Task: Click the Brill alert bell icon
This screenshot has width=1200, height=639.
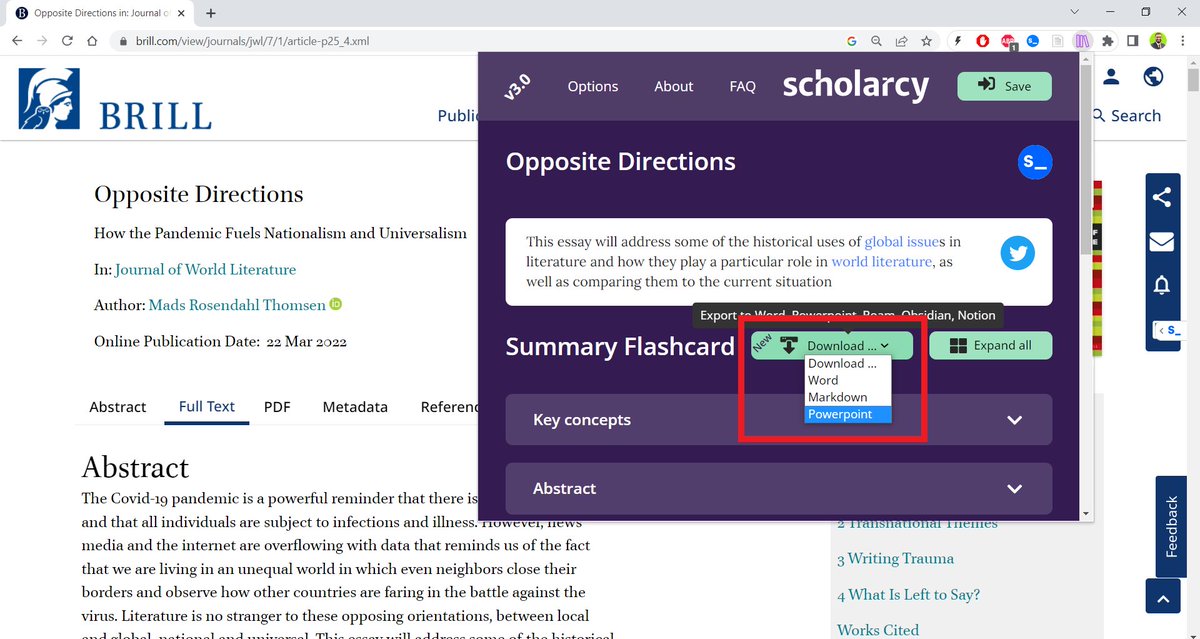Action: click(x=1162, y=285)
